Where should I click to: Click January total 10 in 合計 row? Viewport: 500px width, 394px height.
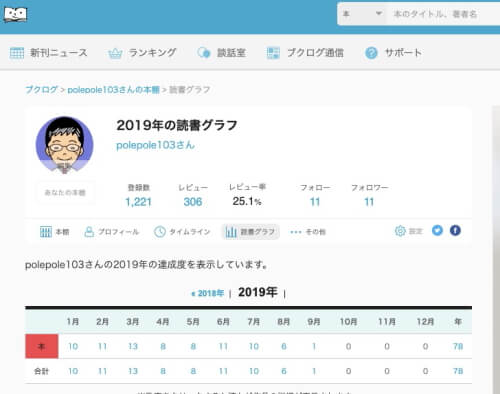[73, 371]
